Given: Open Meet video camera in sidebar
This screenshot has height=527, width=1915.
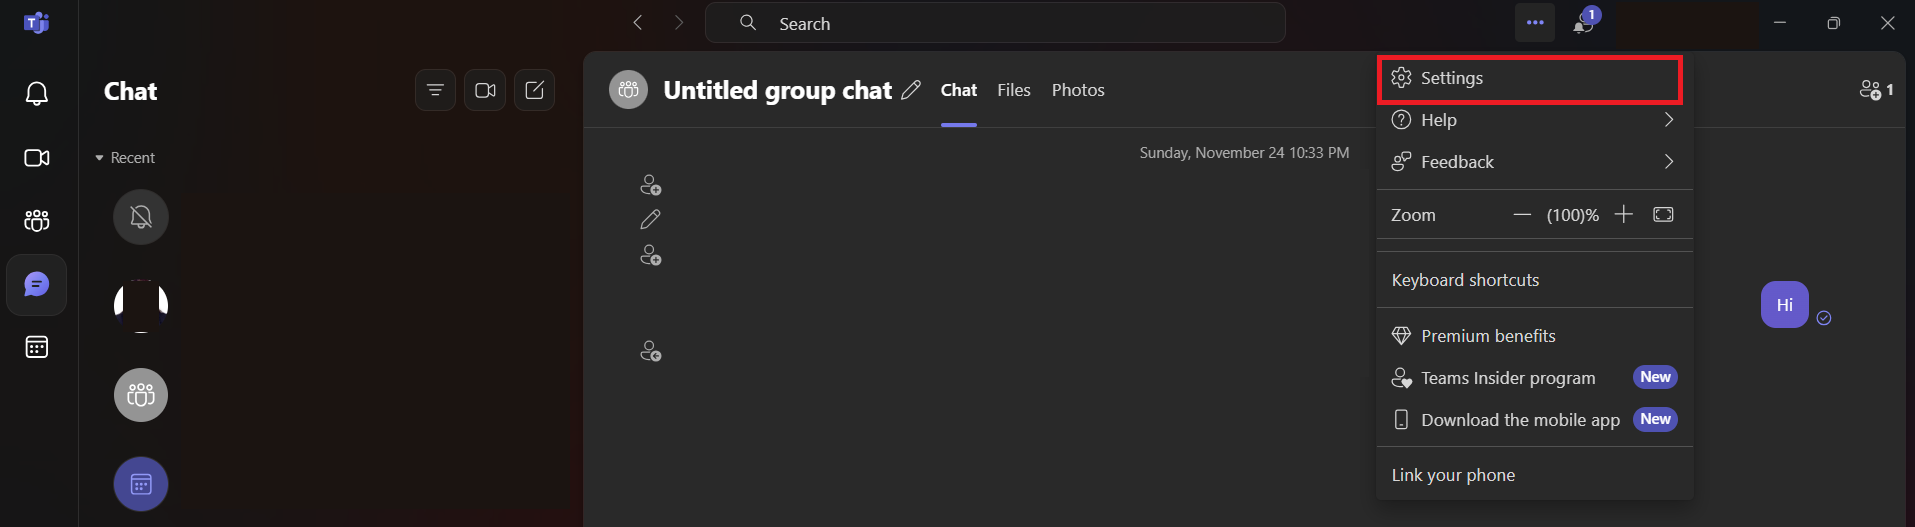Looking at the screenshot, I should click(x=37, y=158).
